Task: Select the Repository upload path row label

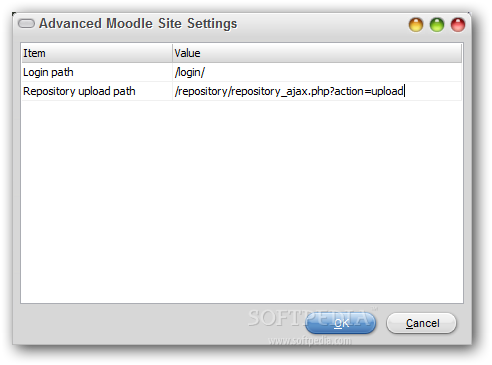Action: [79, 91]
